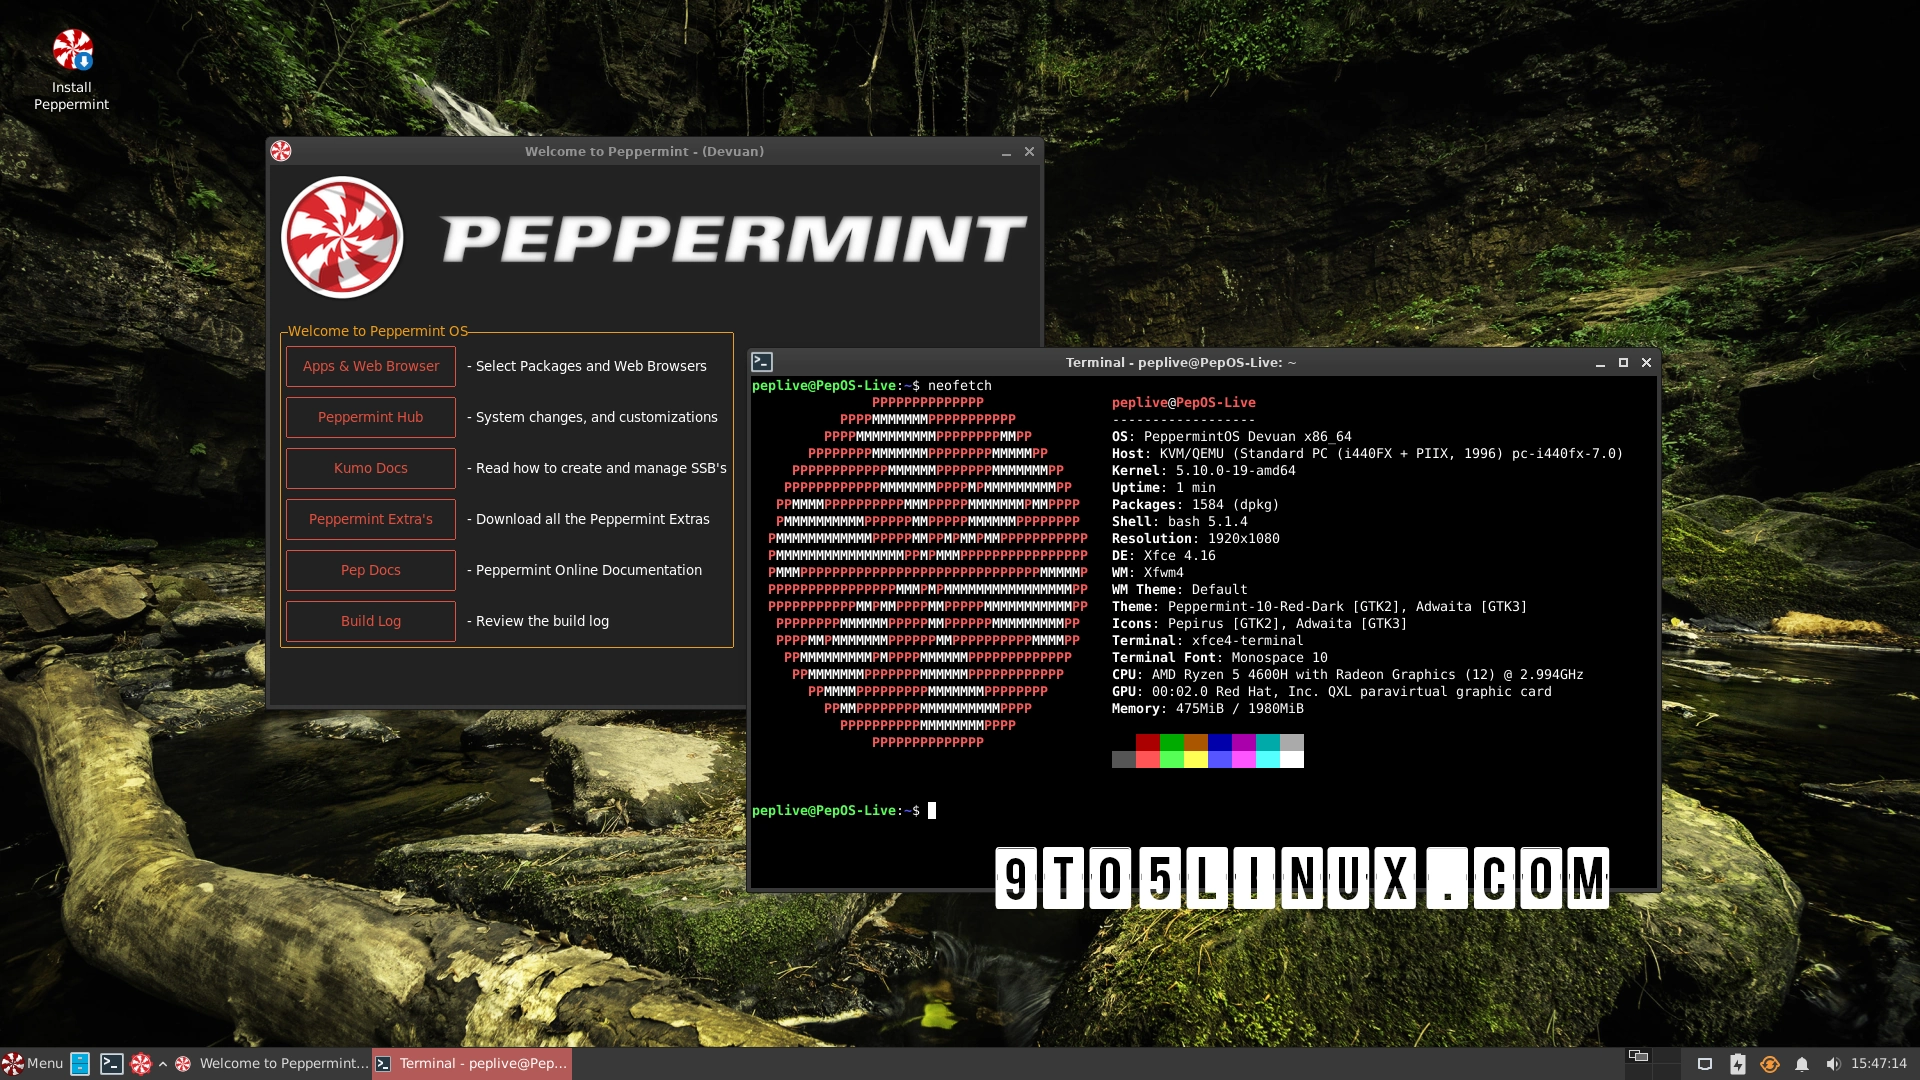Click the Peppermint logo in the Welcome window titlebar
This screenshot has height=1080, width=1920.
[283, 151]
